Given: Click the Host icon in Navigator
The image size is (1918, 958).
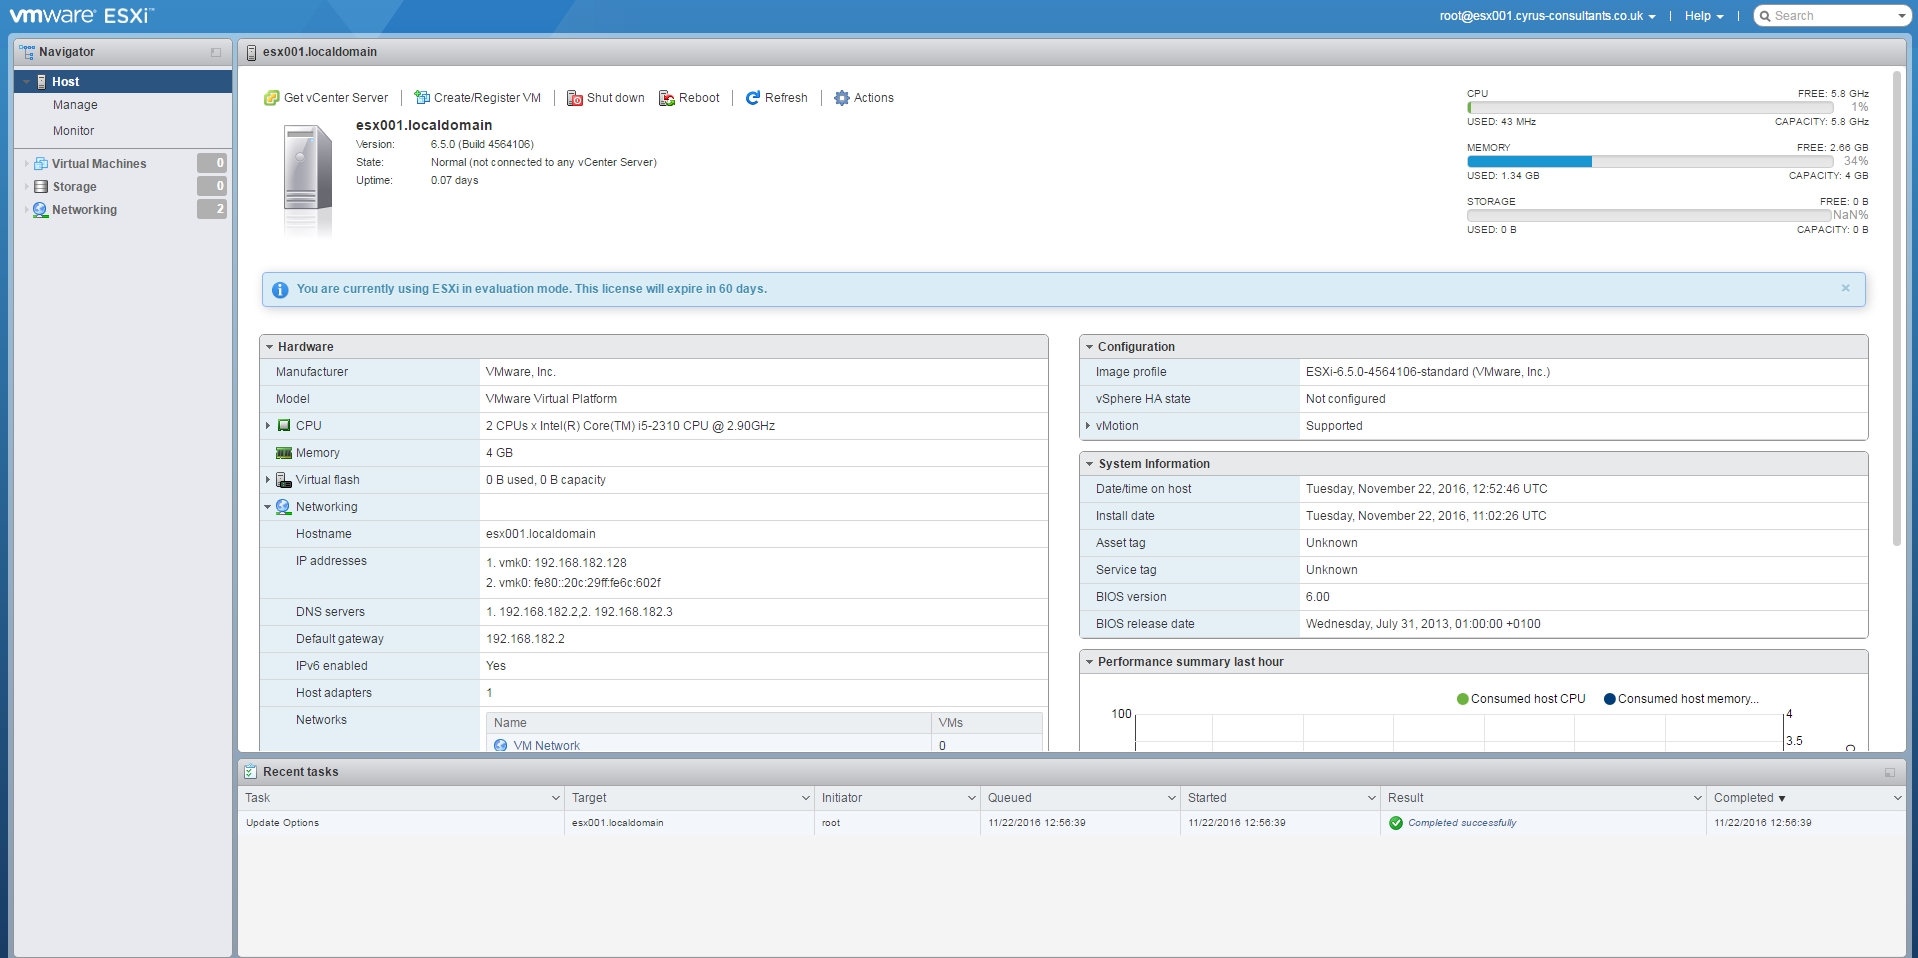Looking at the screenshot, I should pyautogui.click(x=42, y=82).
